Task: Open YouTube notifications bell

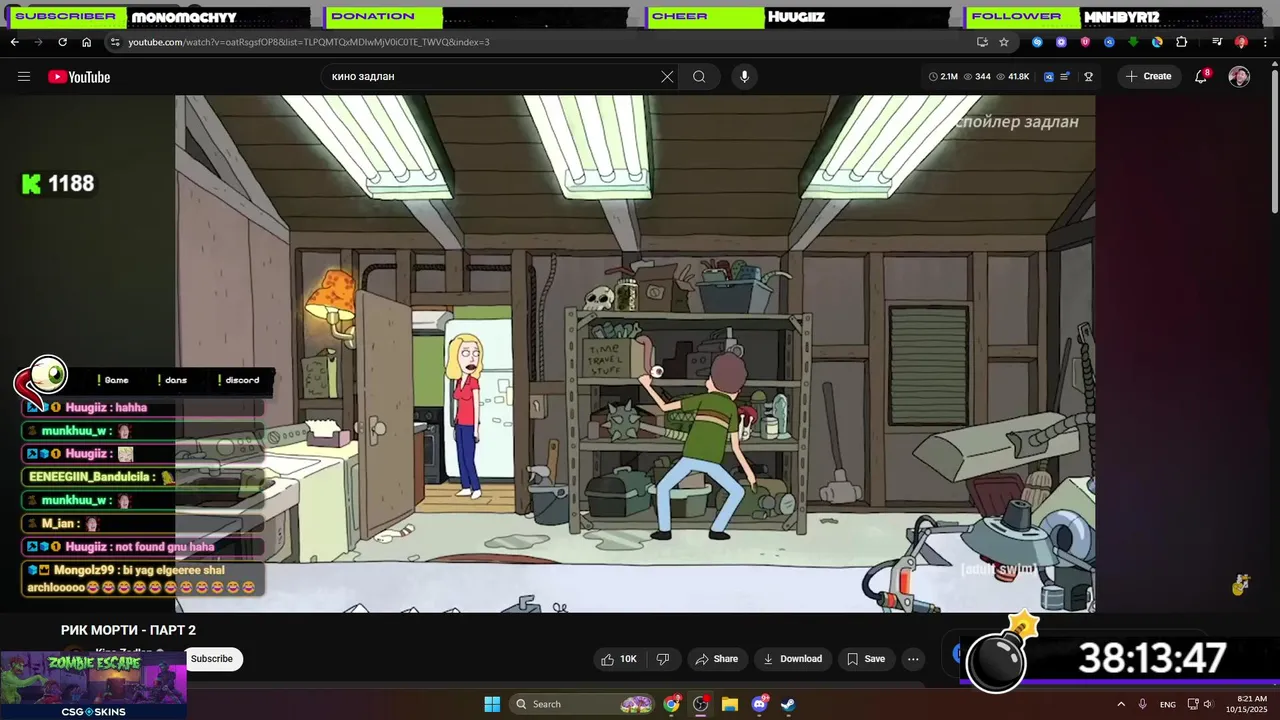Action: click(x=1201, y=77)
